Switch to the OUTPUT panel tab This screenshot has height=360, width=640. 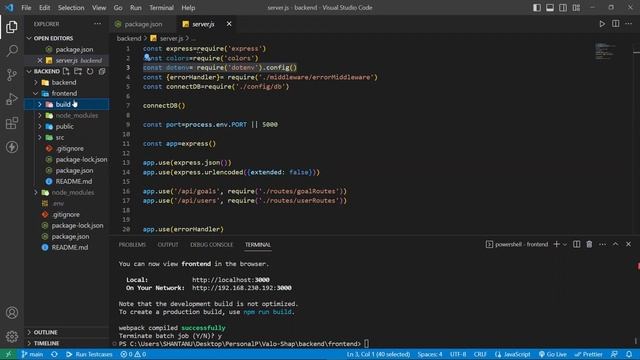[168, 244]
